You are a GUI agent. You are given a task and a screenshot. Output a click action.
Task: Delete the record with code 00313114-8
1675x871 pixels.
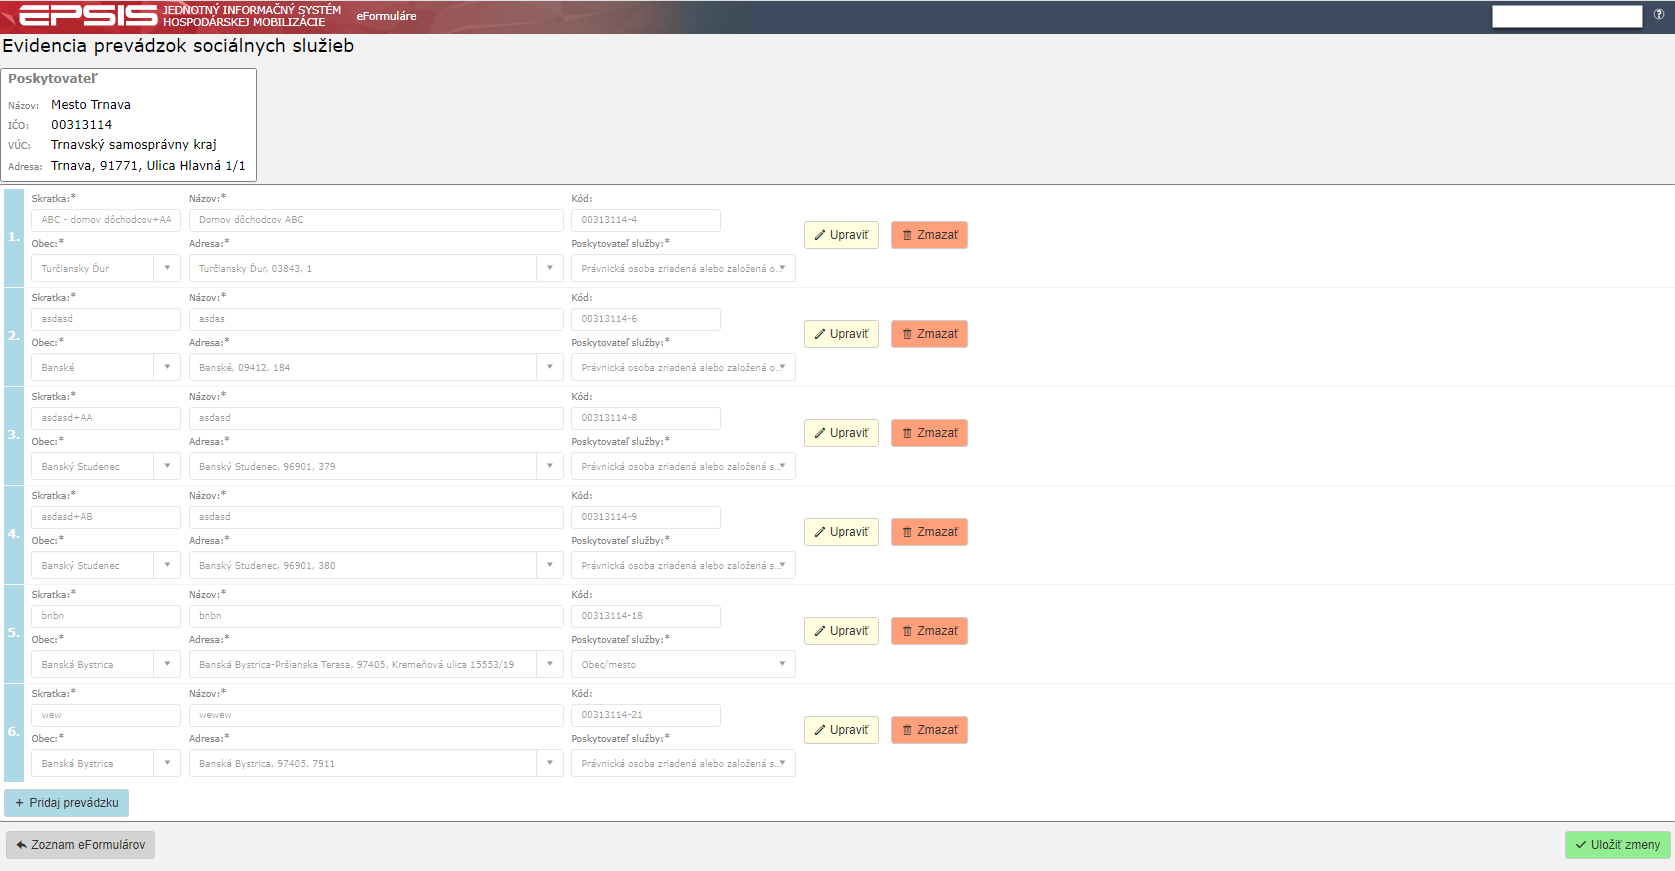[929, 433]
